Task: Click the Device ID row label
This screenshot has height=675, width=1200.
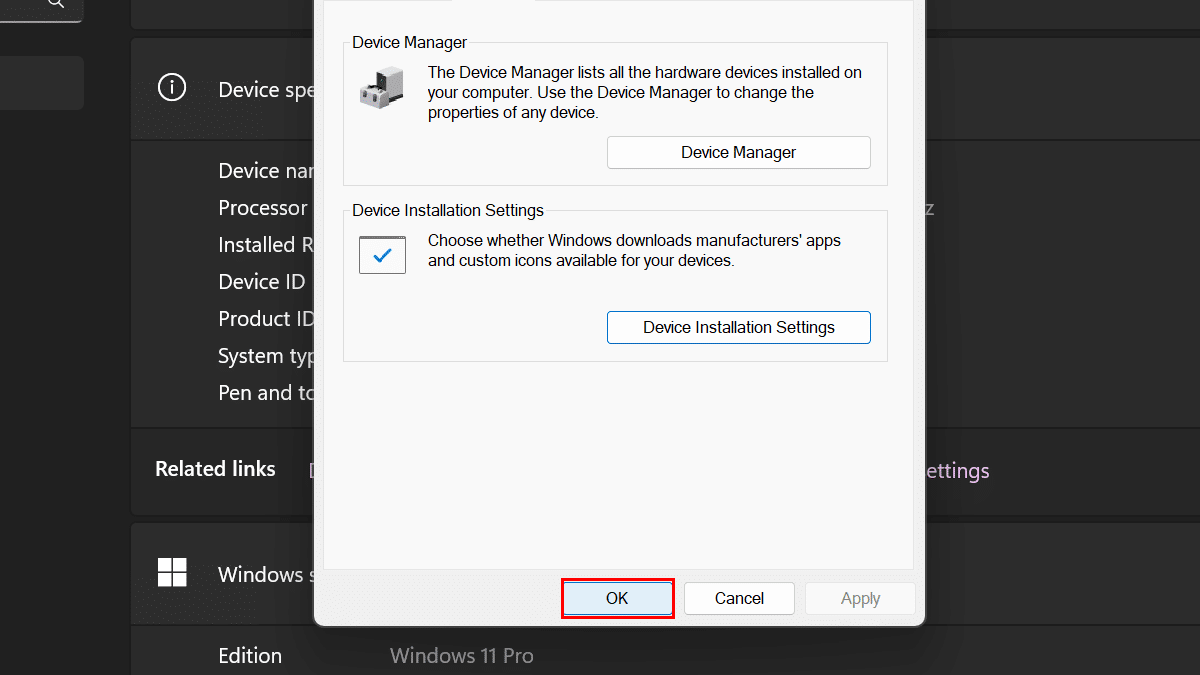Action: (261, 282)
